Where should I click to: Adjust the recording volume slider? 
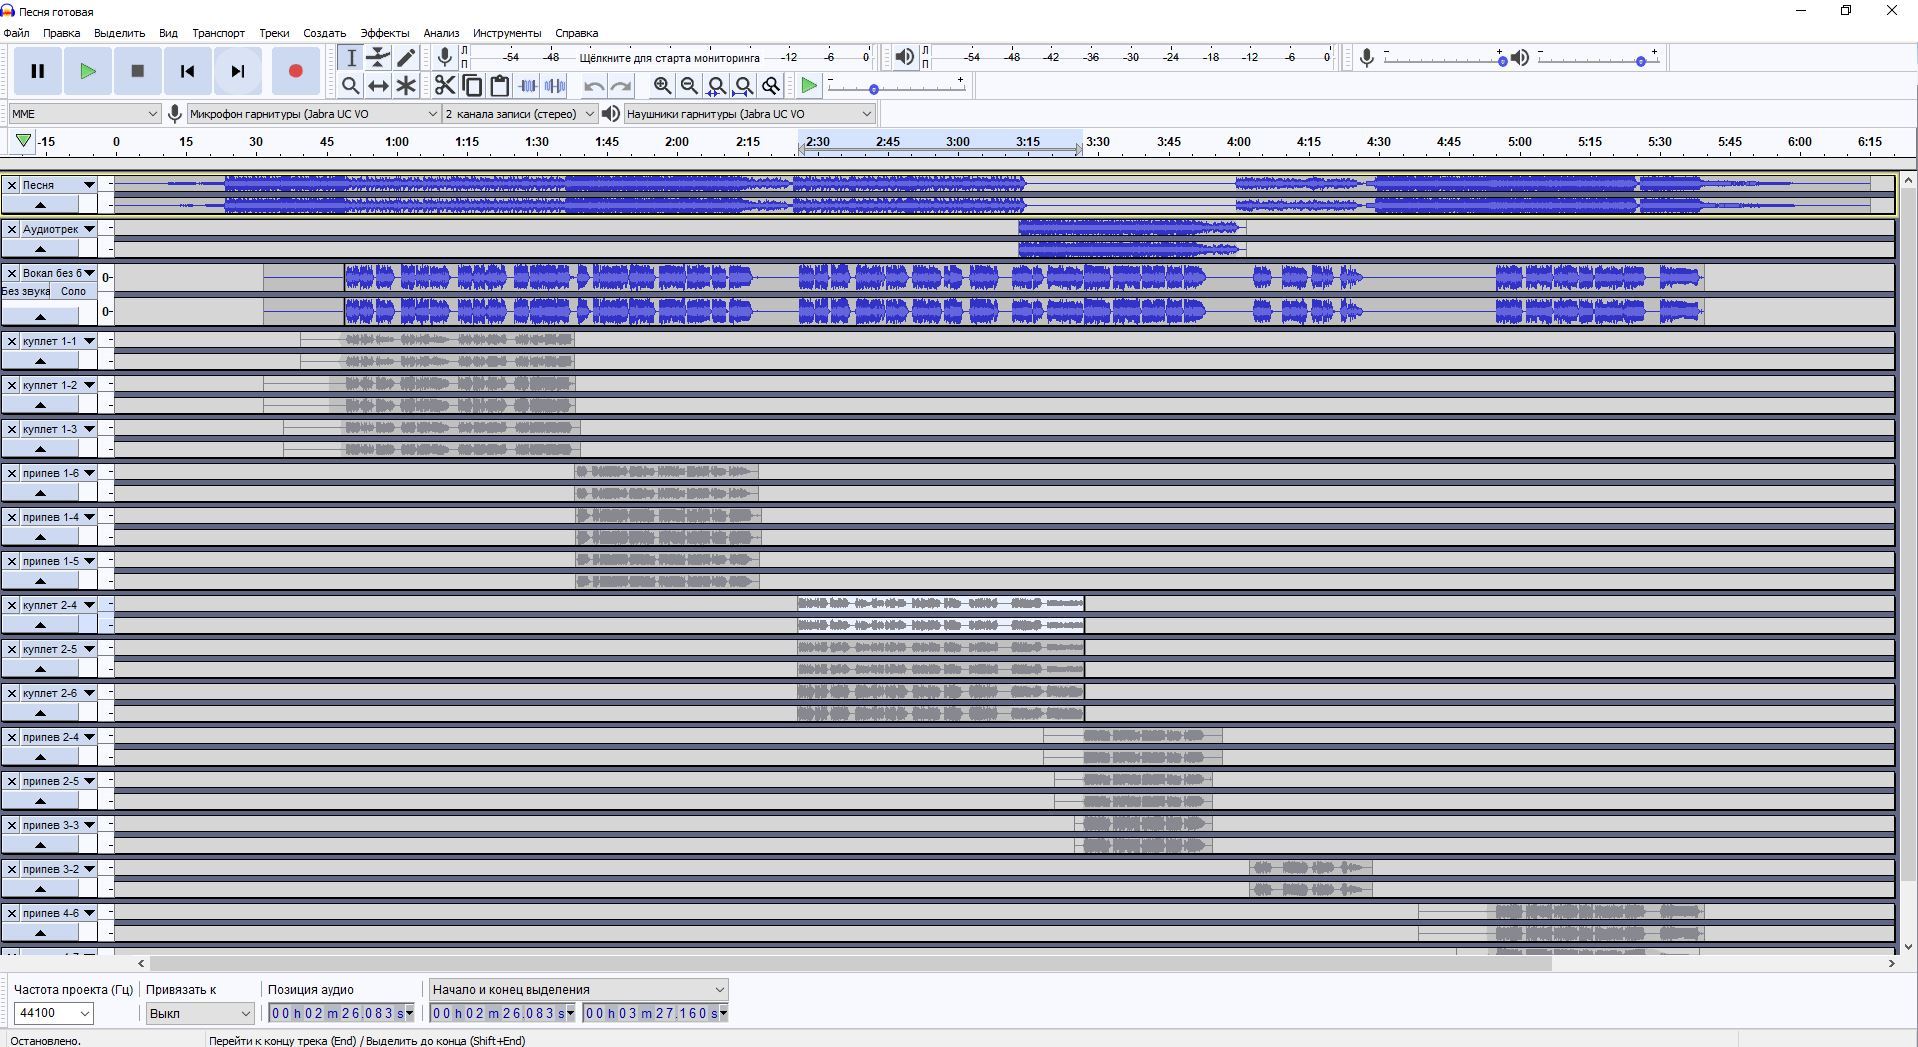(x=1443, y=60)
